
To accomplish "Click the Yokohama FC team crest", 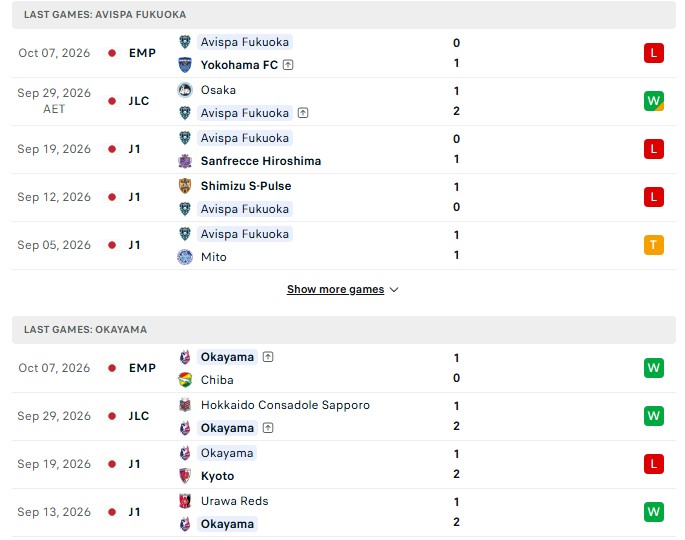I will point(185,65).
